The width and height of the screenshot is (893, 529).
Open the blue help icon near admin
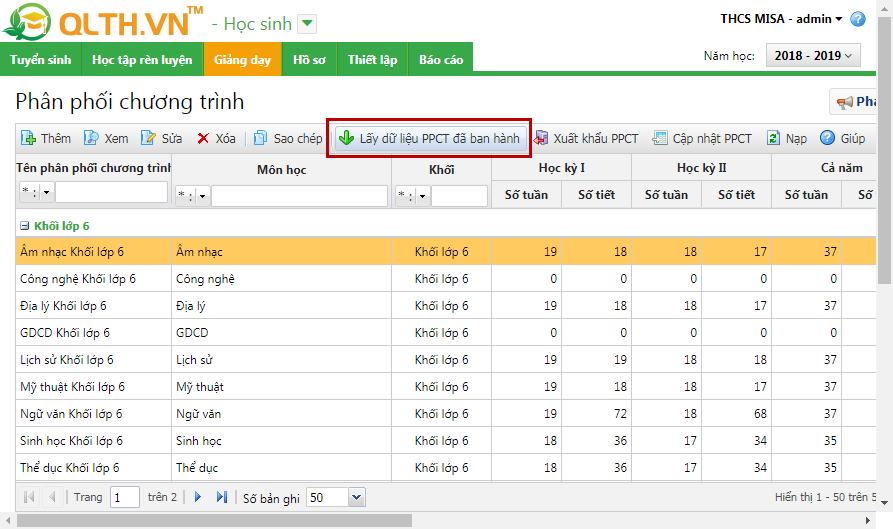(x=858, y=19)
